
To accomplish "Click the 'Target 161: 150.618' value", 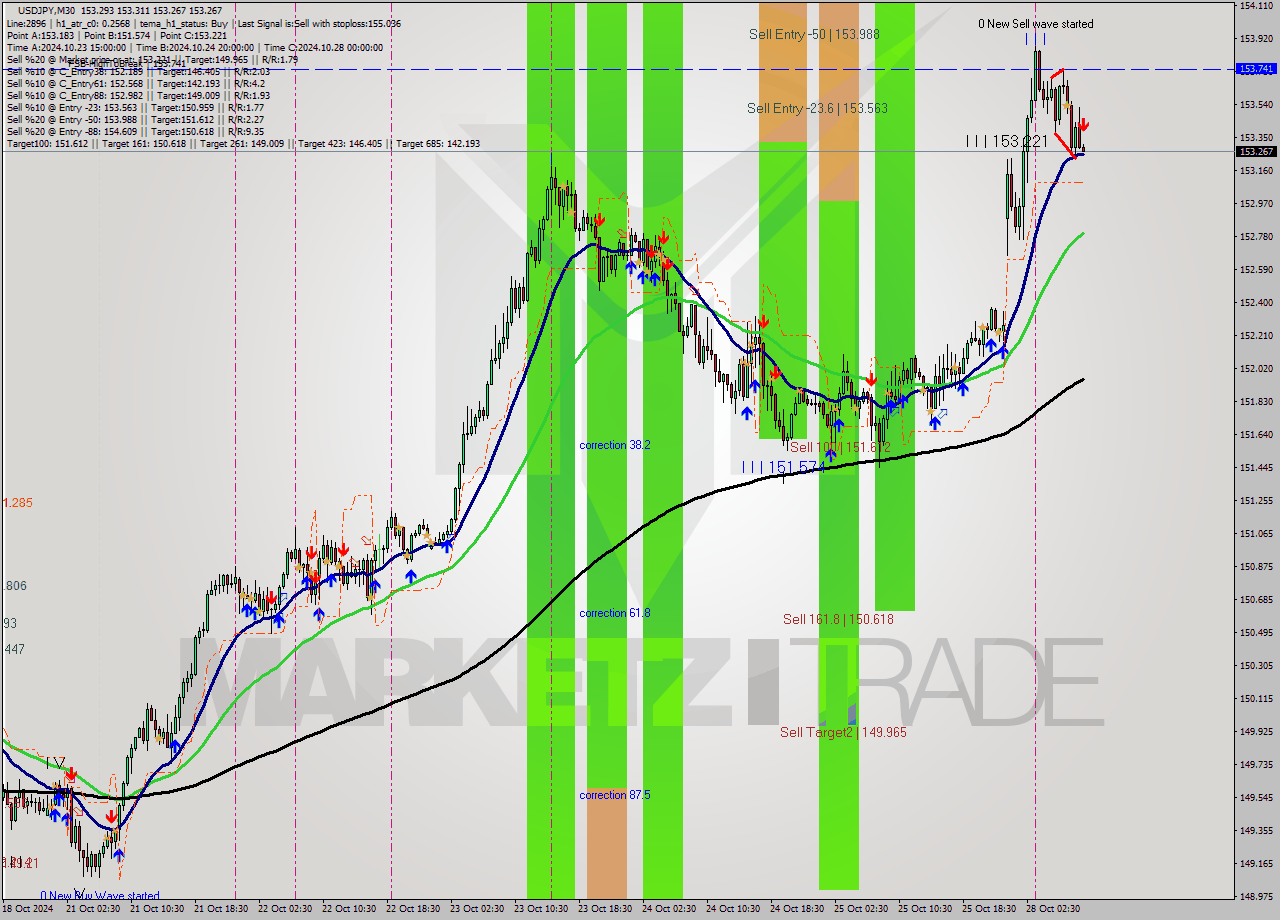I will [x=143, y=144].
